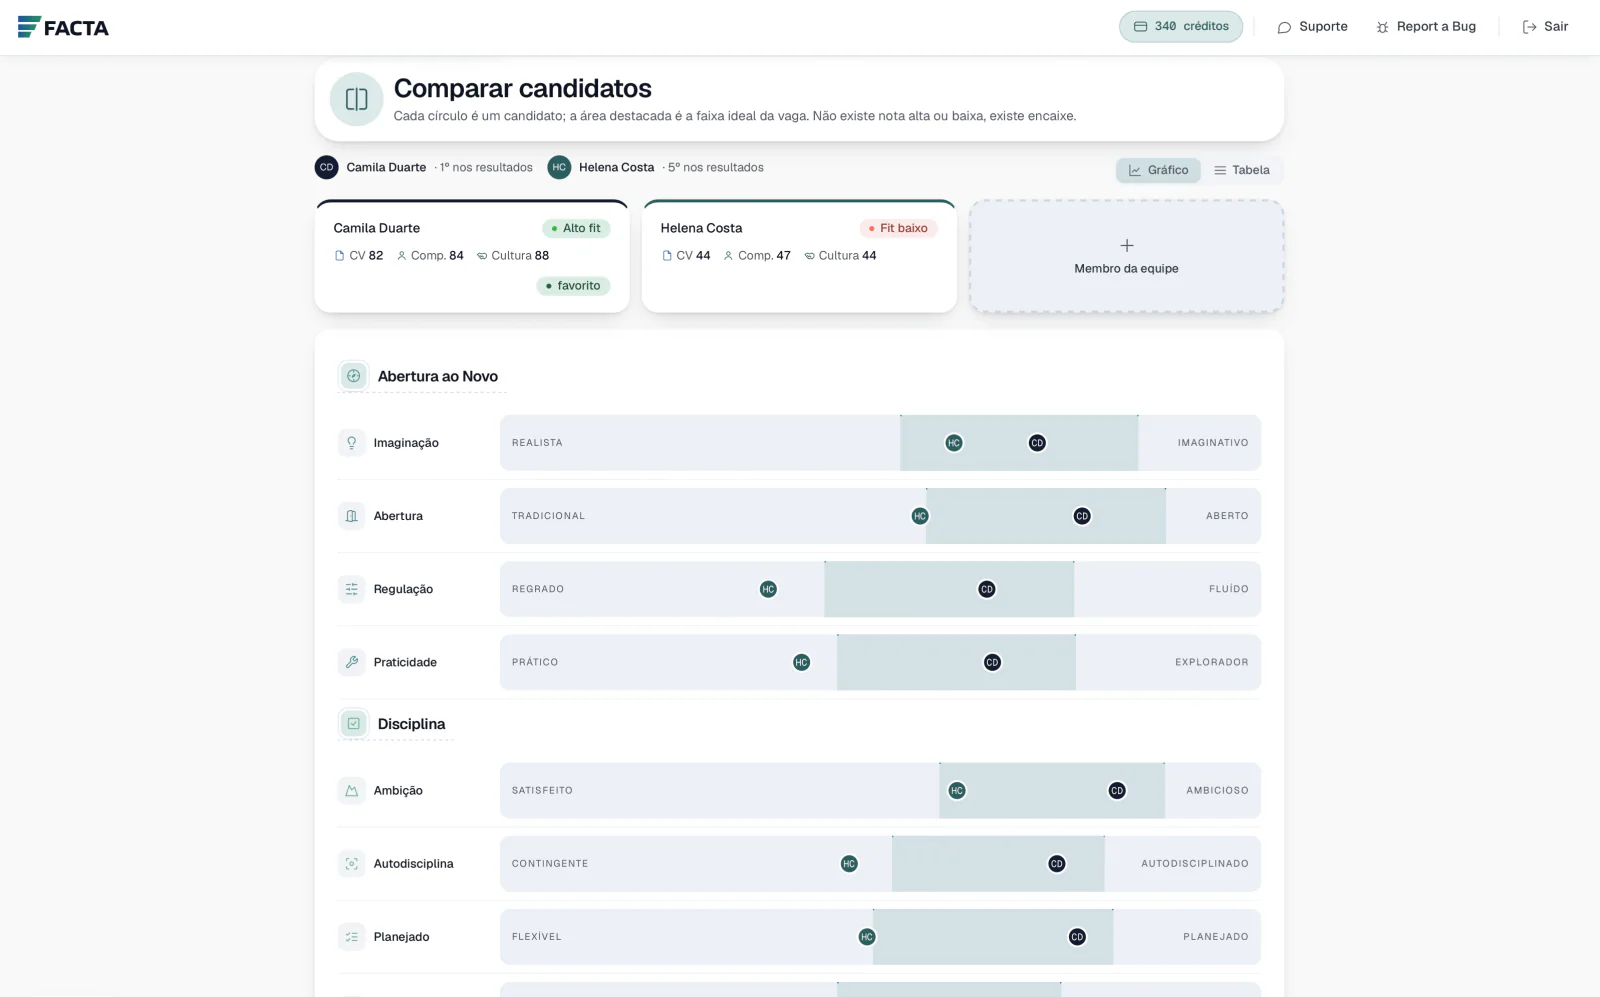Click the CD marker on Abertura scale
This screenshot has width=1600, height=997.
1082,516
